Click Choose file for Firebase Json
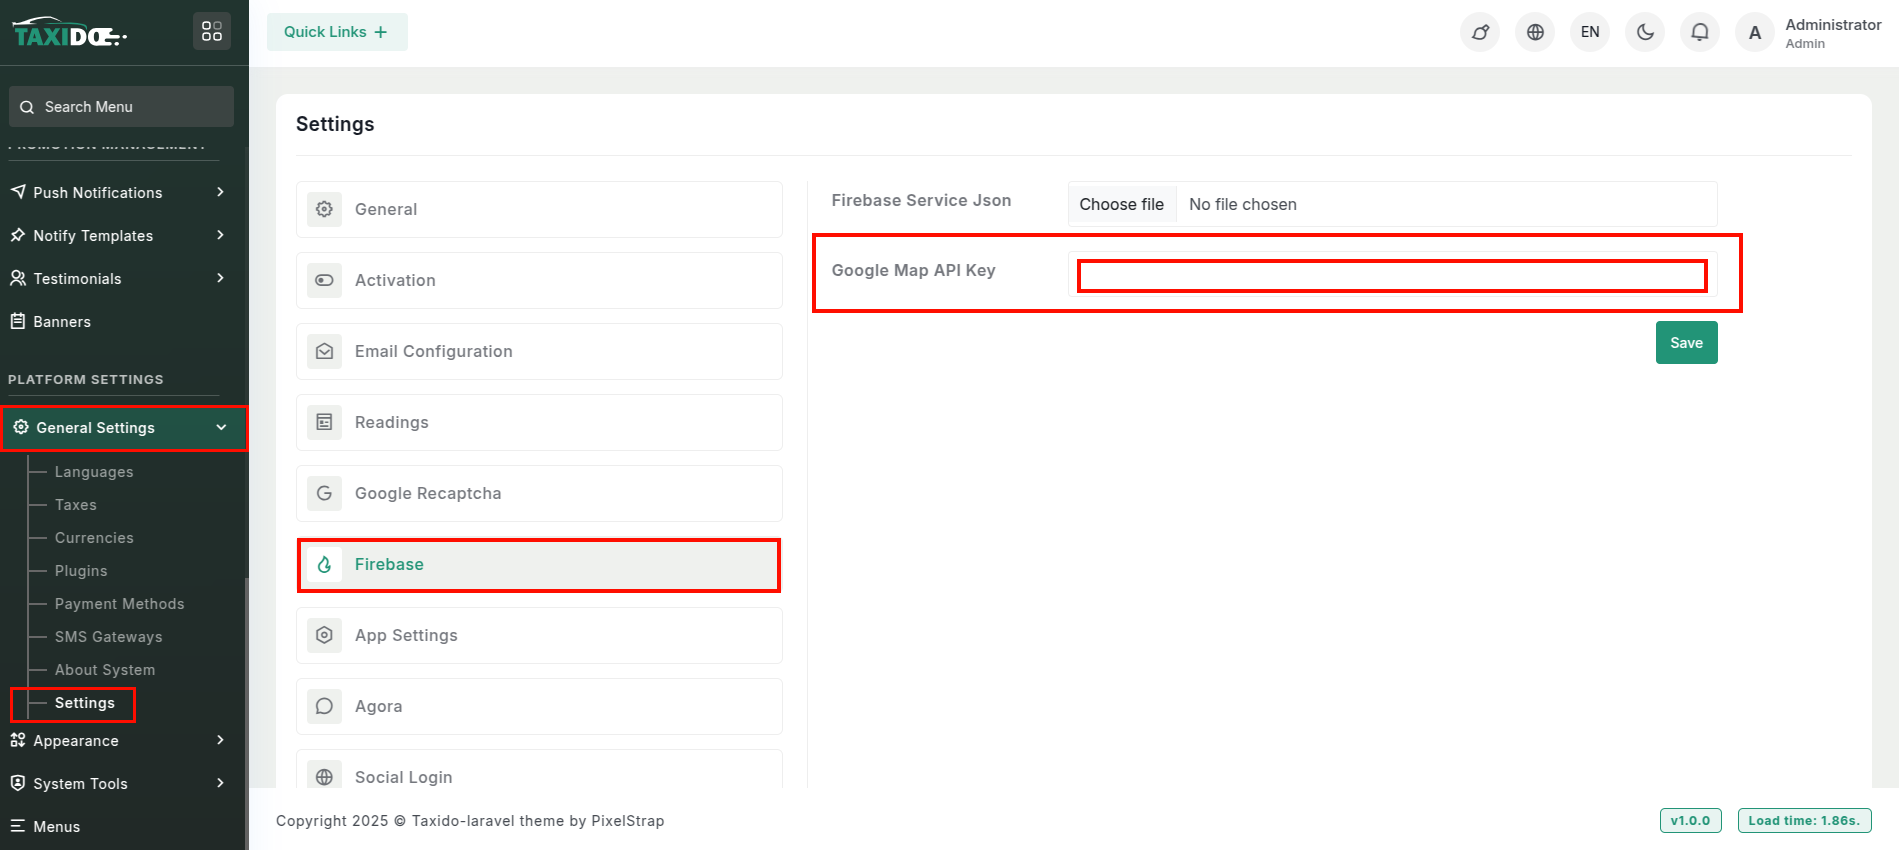 [1121, 205]
